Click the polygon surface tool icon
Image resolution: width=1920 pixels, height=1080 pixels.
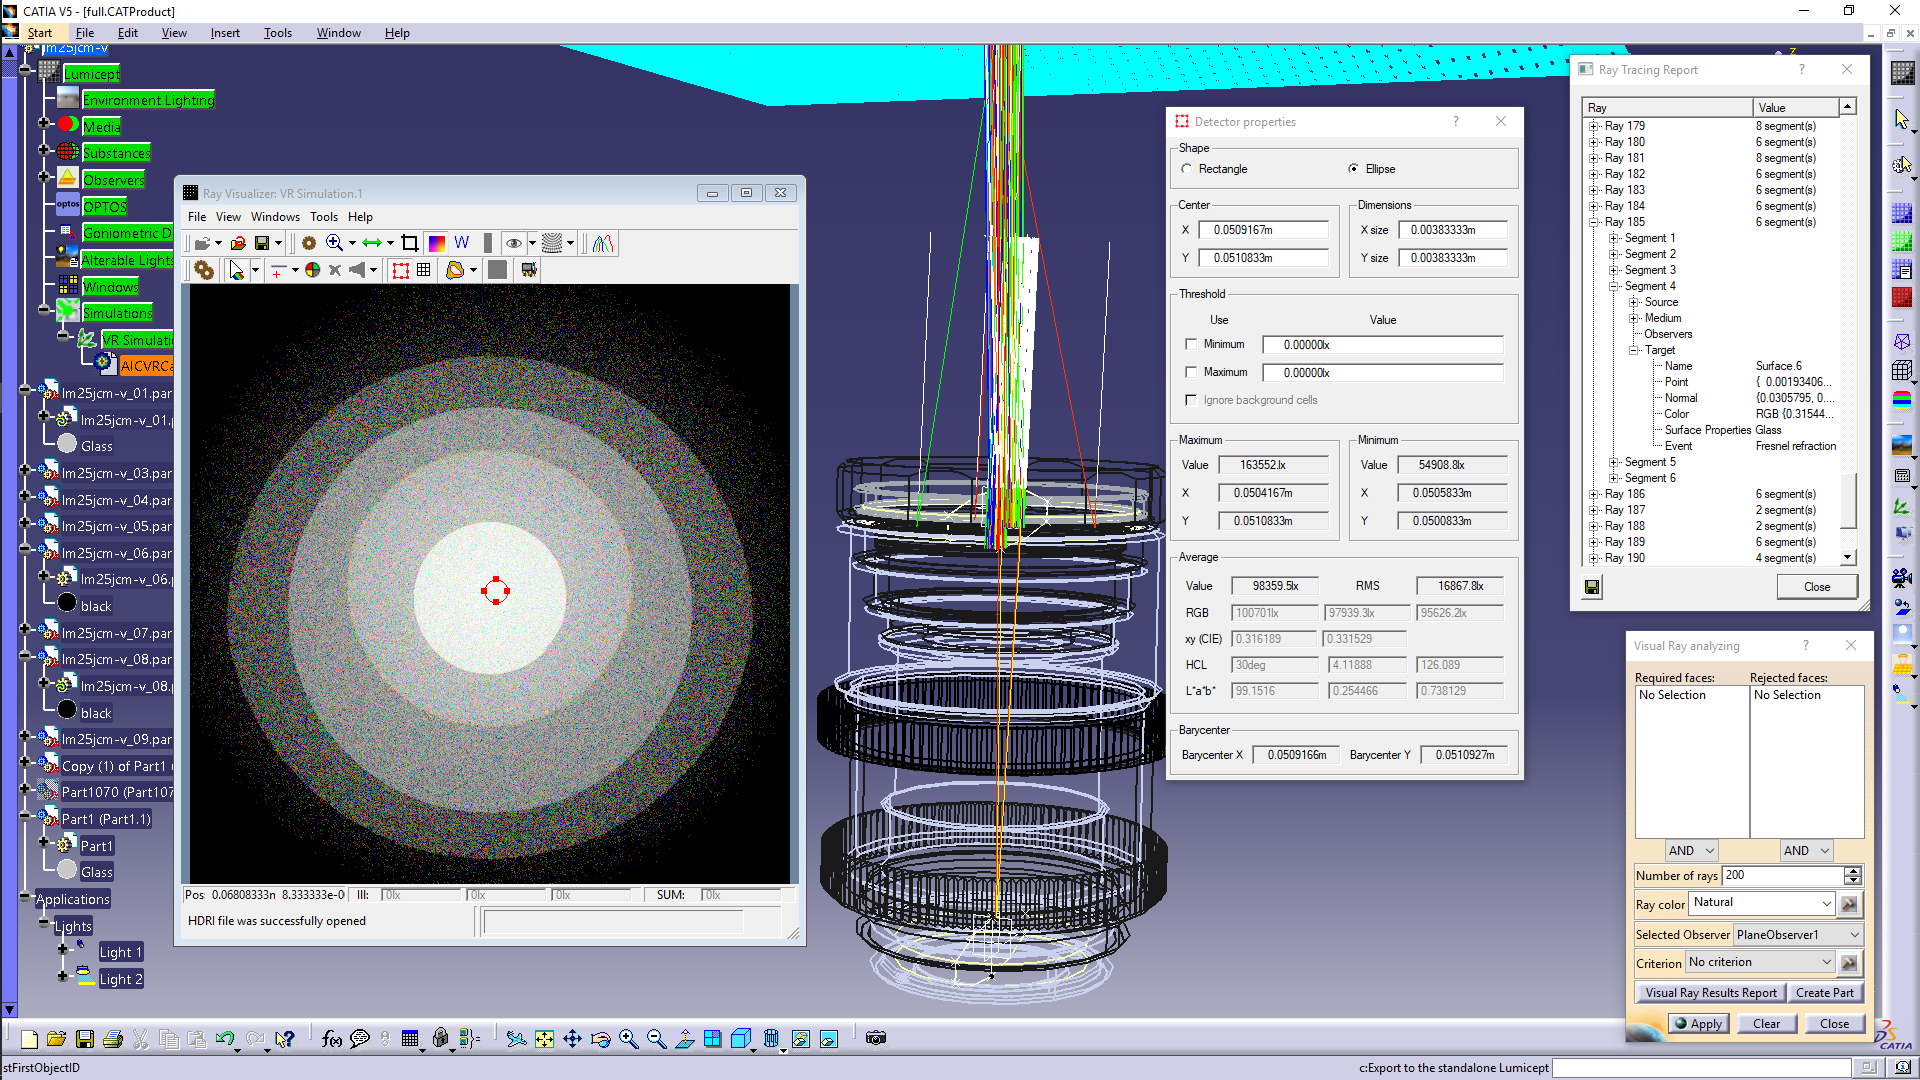455,270
